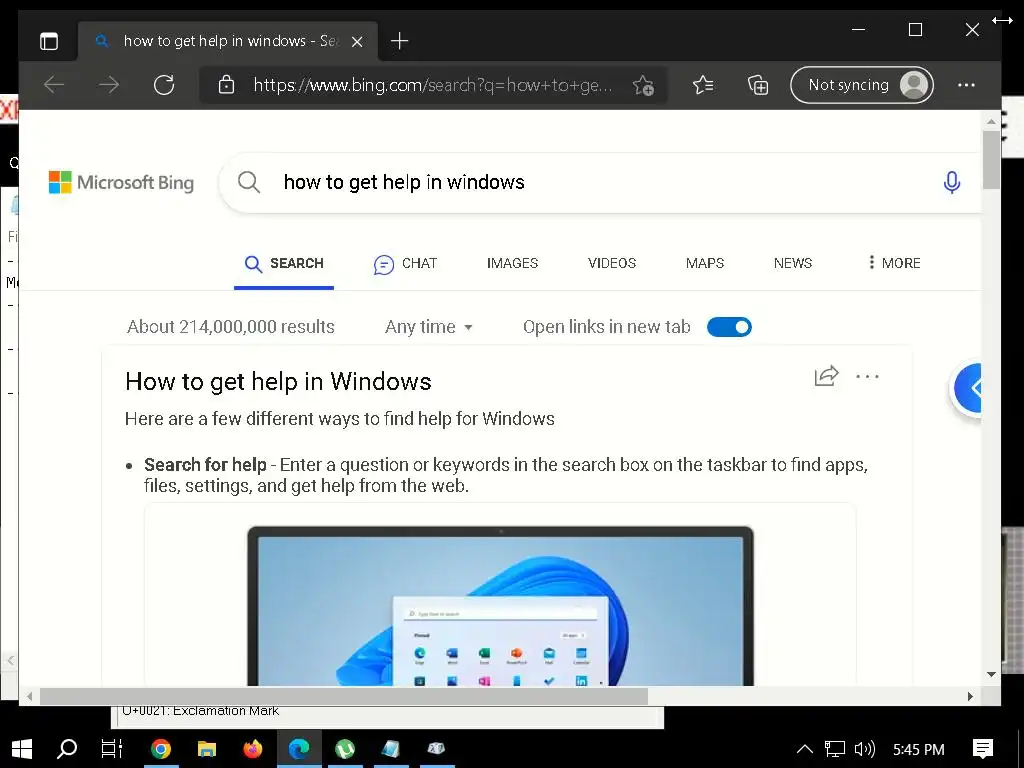
Task: Expand the blue side panel chevron
Action: [968, 388]
